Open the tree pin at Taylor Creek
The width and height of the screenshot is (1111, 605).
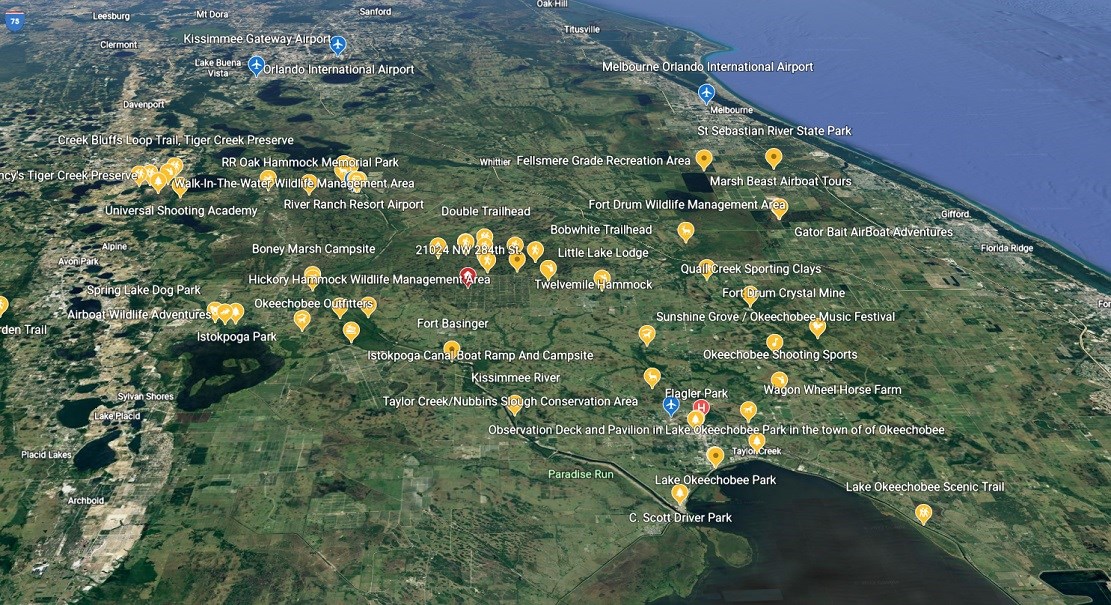coord(757,442)
